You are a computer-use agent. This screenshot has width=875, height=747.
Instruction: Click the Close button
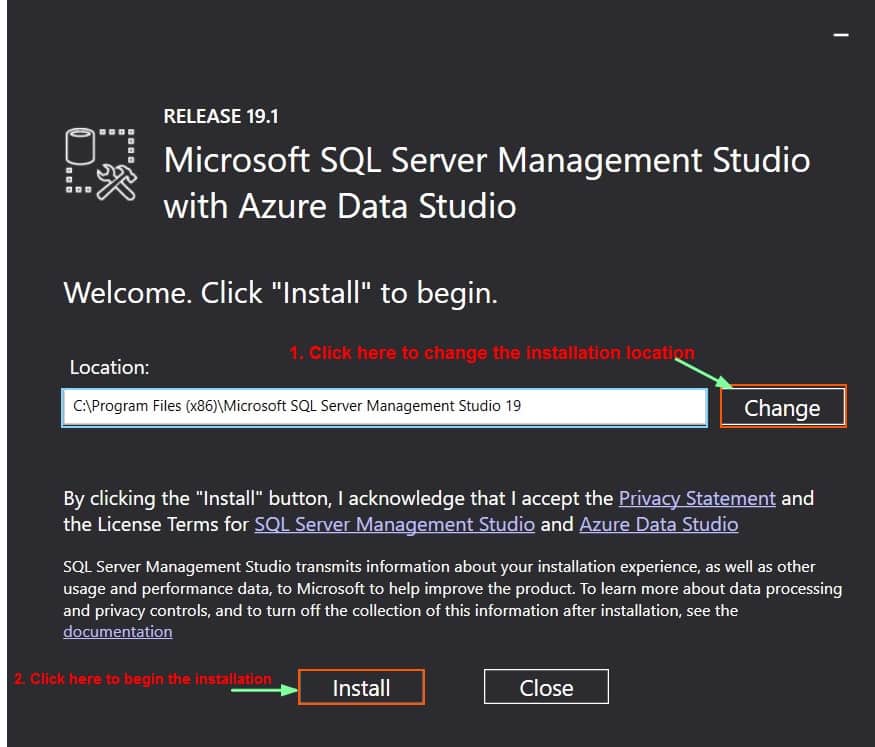tap(546, 687)
